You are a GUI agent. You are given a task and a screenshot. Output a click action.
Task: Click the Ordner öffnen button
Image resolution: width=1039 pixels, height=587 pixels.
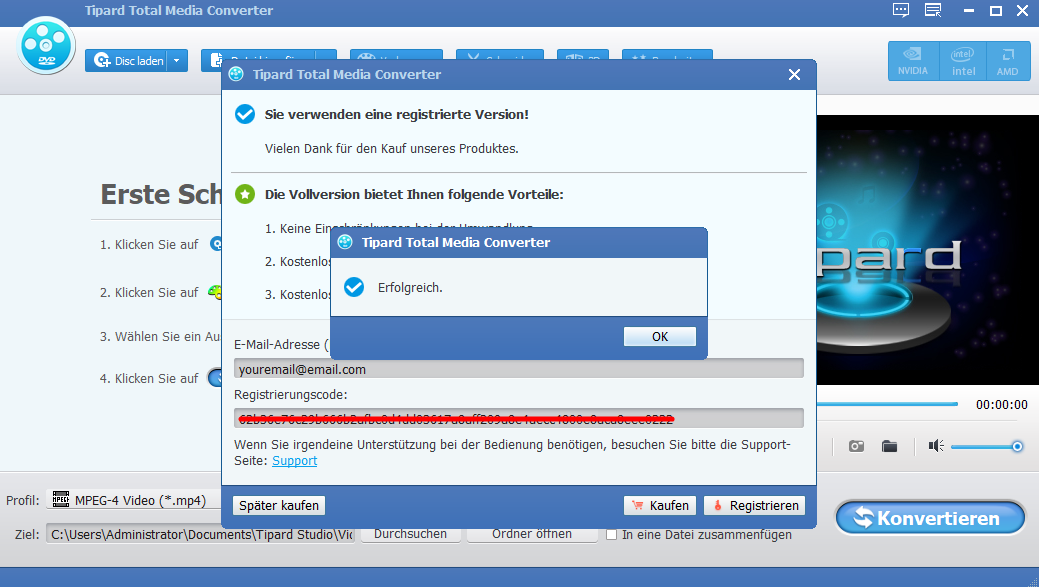531,534
